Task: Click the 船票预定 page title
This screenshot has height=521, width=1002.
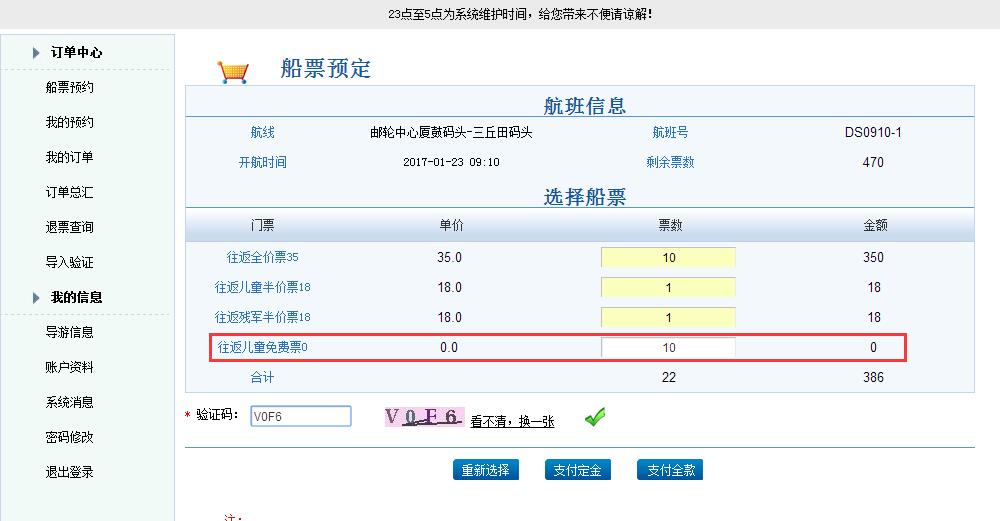Action: (326, 68)
